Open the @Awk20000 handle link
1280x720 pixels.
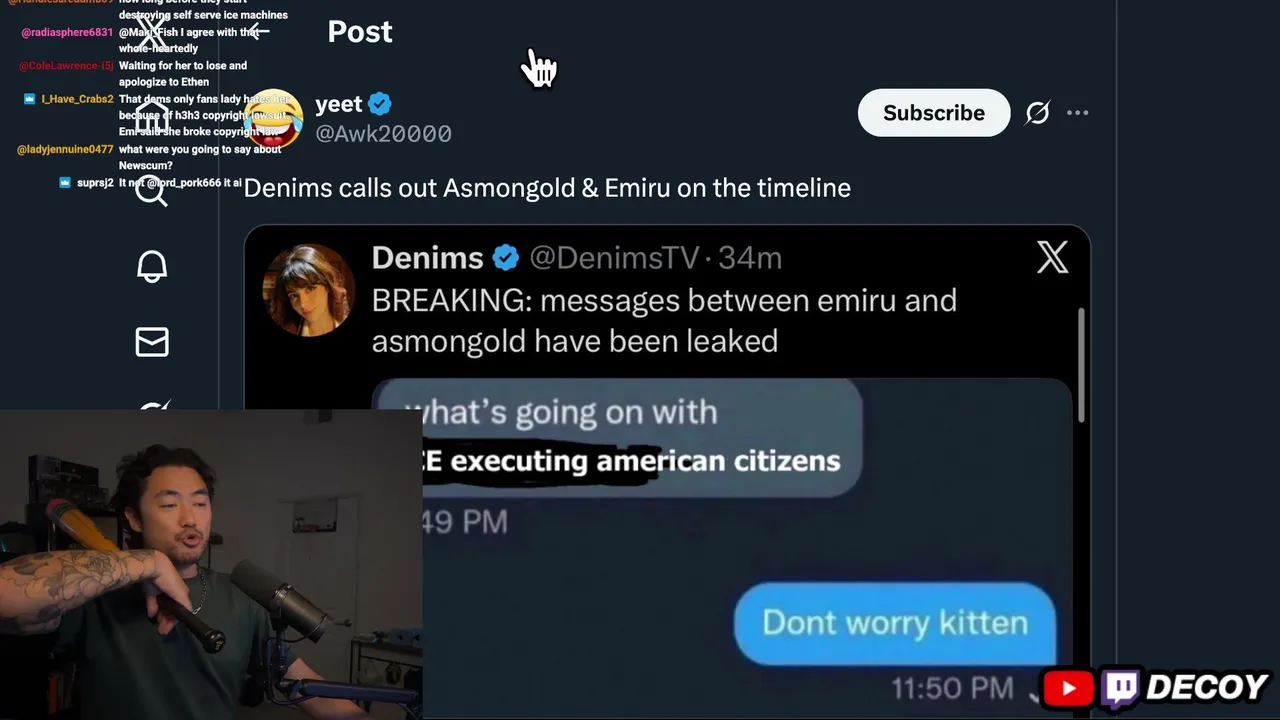pyautogui.click(x=383, y=134)
